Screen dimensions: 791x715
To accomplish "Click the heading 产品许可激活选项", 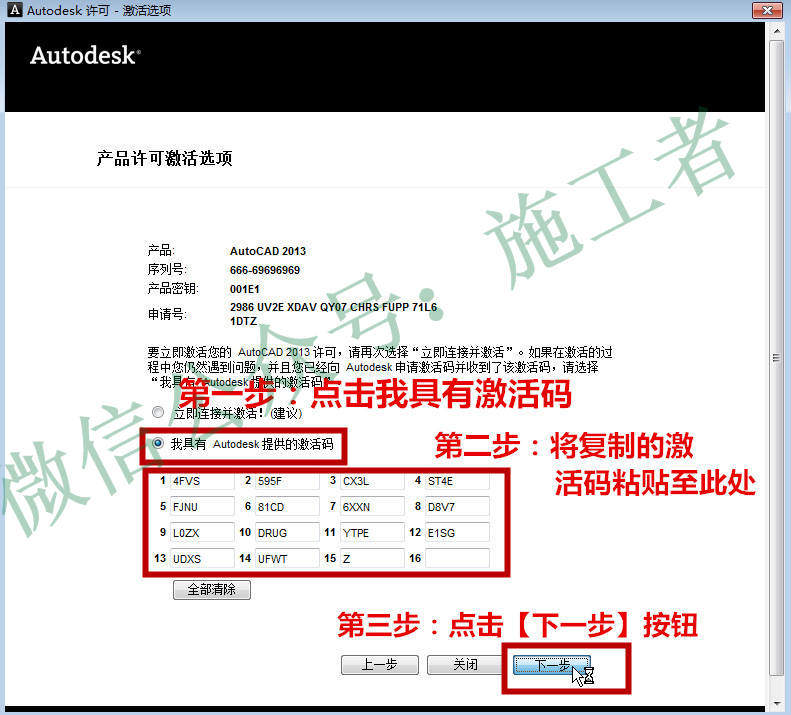I will click(164, 158).
